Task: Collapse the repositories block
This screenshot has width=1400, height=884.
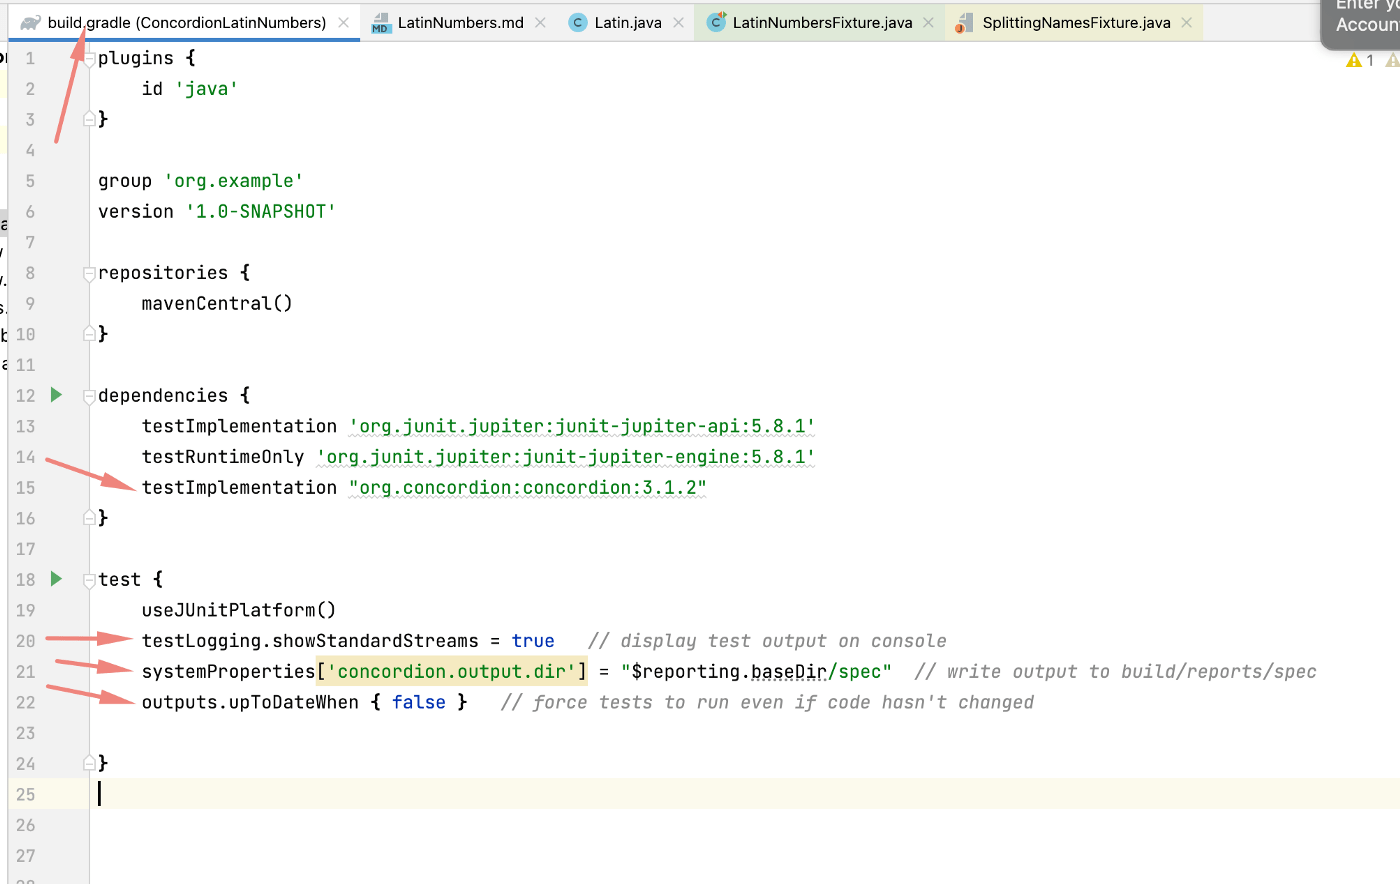Action: point(89,272)
